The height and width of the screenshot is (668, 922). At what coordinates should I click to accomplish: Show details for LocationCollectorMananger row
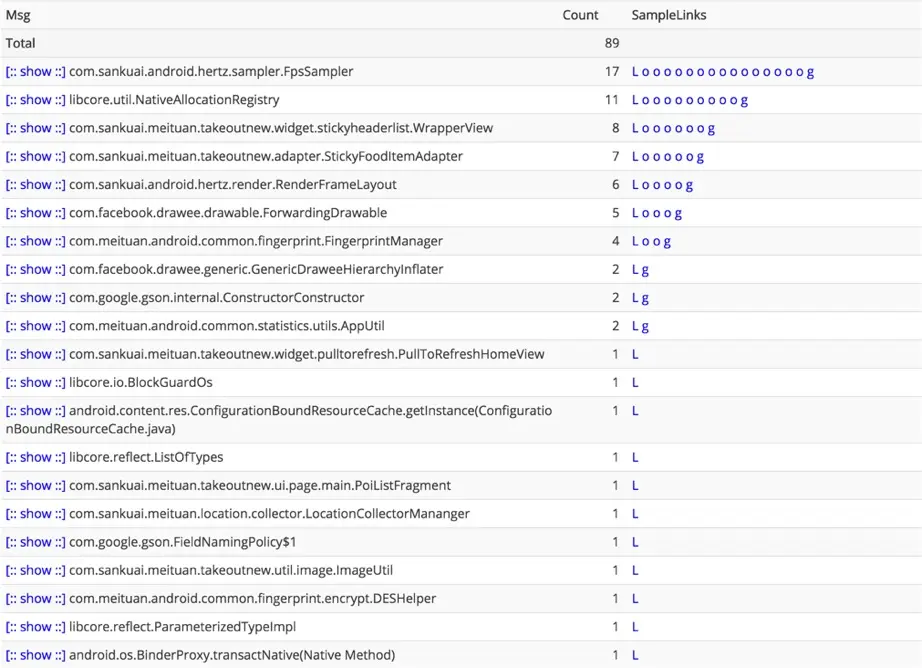tap(35, 514)
